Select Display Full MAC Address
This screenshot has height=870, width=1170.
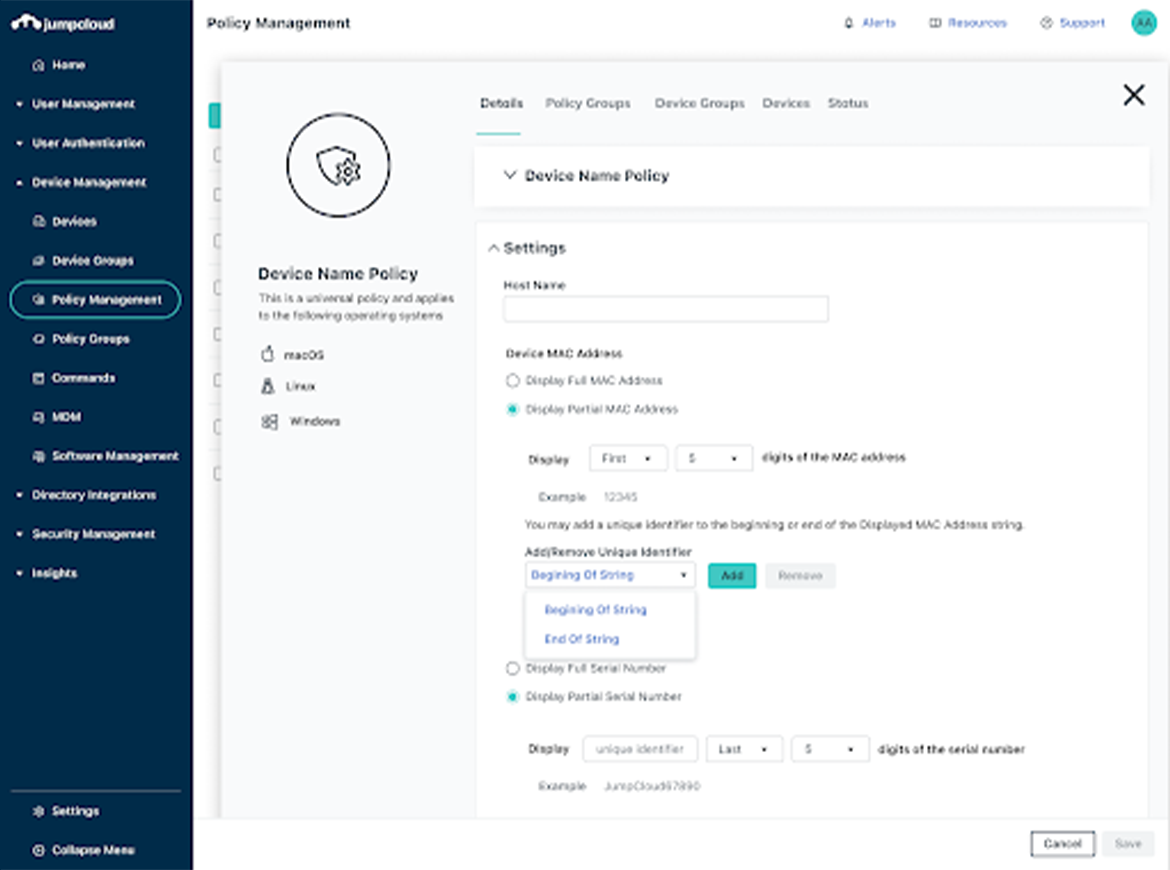point(512,381)
